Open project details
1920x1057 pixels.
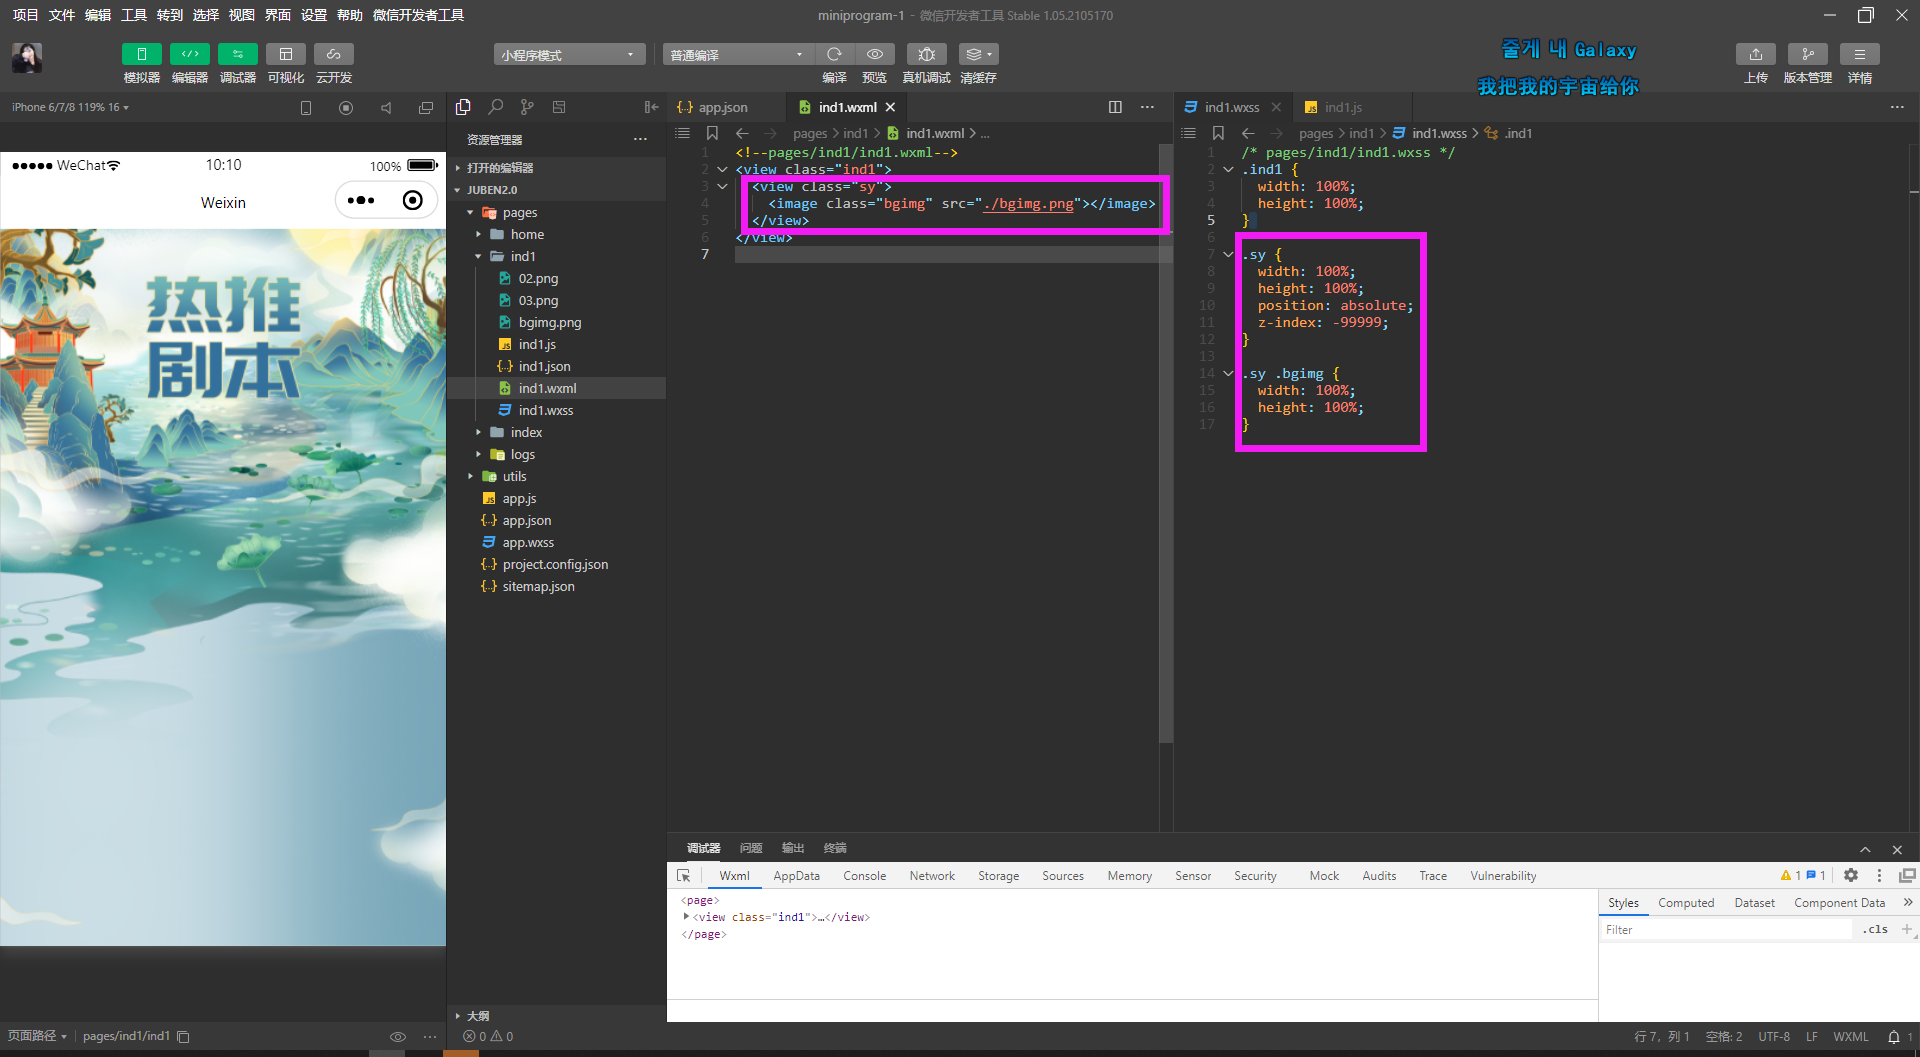(1860, 54)
